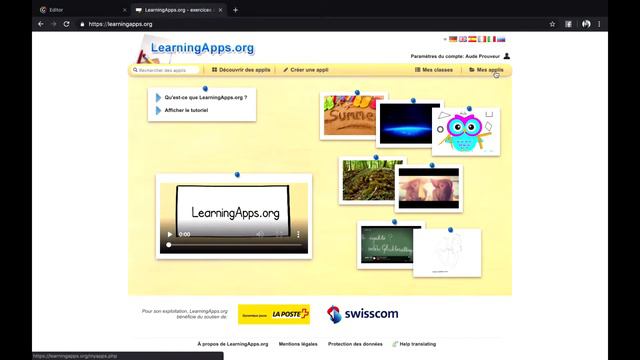Expand the language list arrow beside flags

[x=445, y=39]
